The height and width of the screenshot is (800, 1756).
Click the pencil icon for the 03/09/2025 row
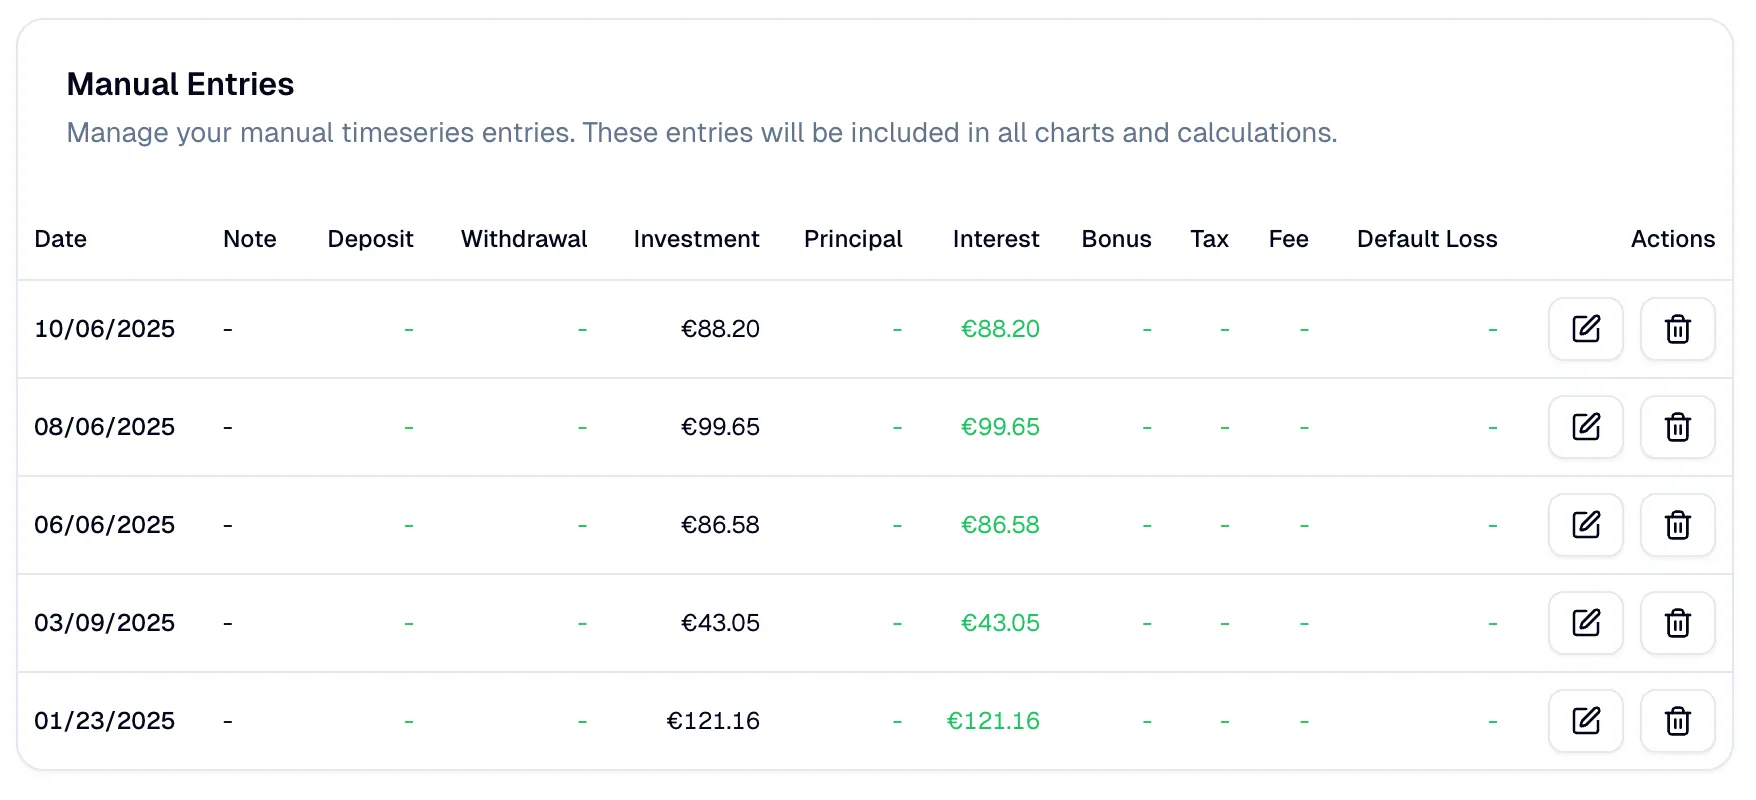(1585, 623)
